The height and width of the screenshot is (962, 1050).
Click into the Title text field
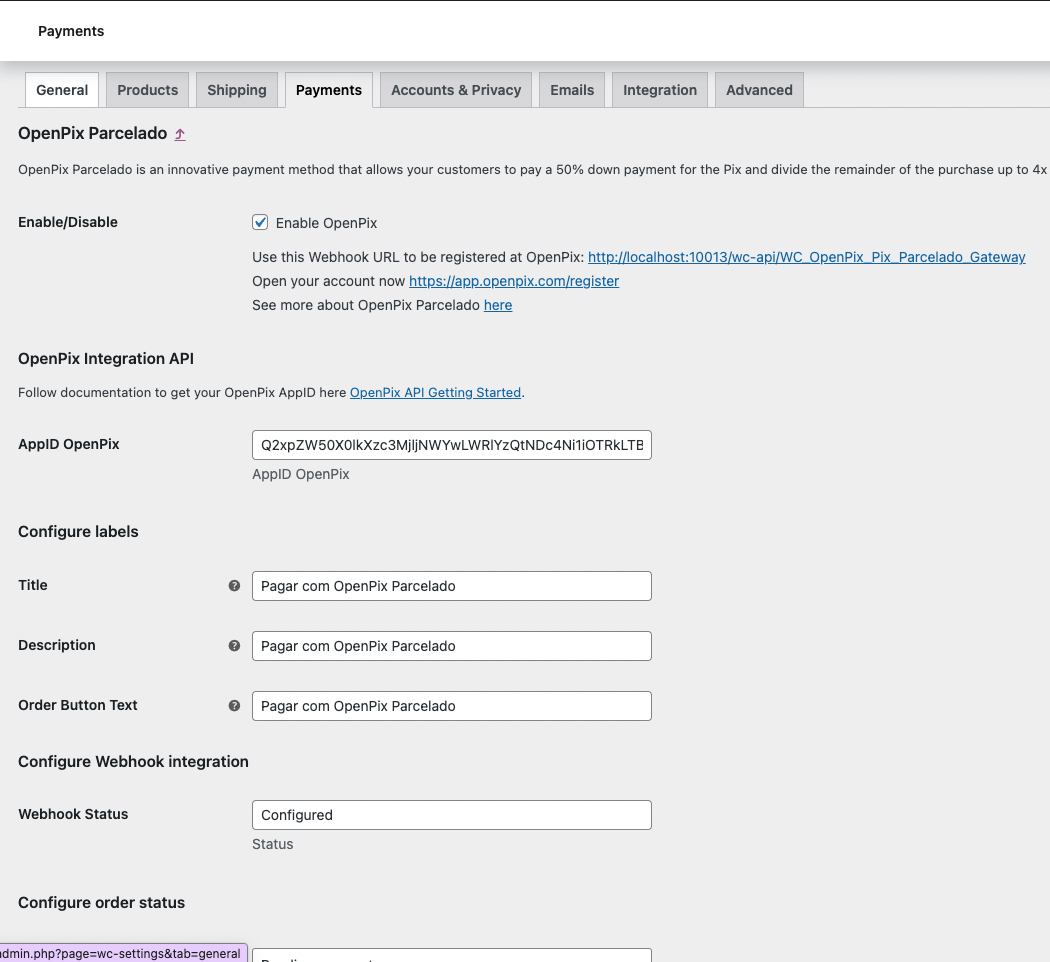pos(452,586)
